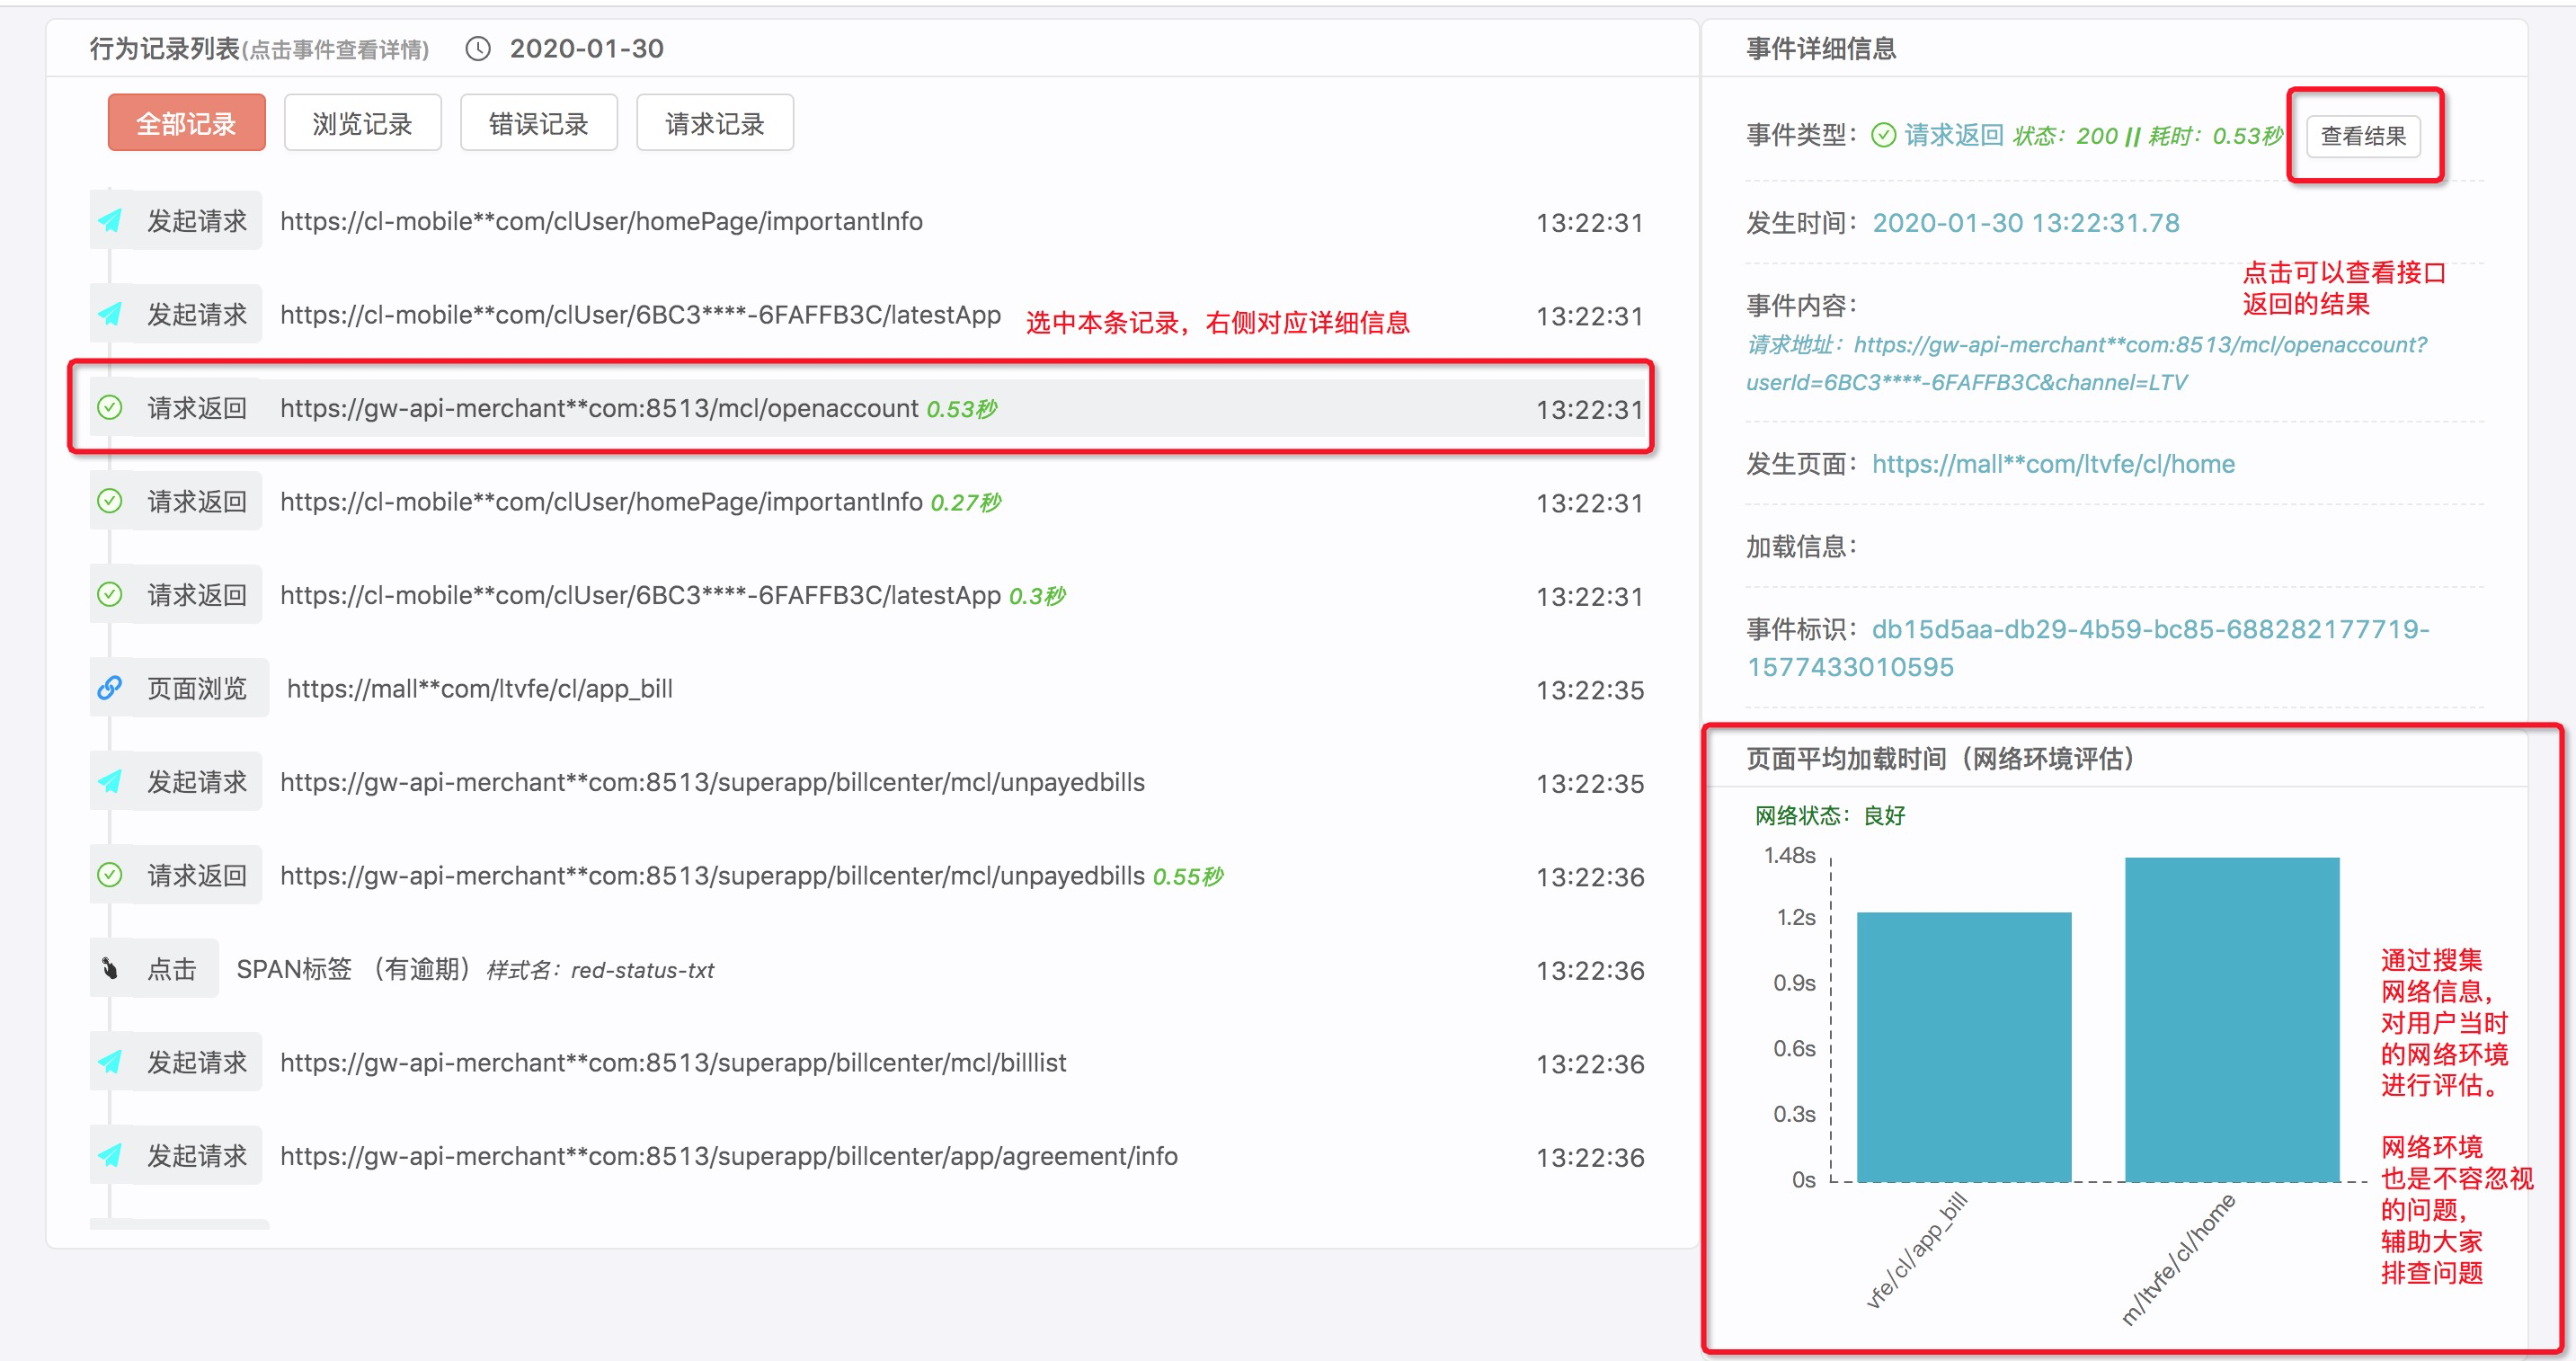This screenshot has width=2576, height=1361.
Task: Show only 请求记录 entries
Action: tap(714, 123)
